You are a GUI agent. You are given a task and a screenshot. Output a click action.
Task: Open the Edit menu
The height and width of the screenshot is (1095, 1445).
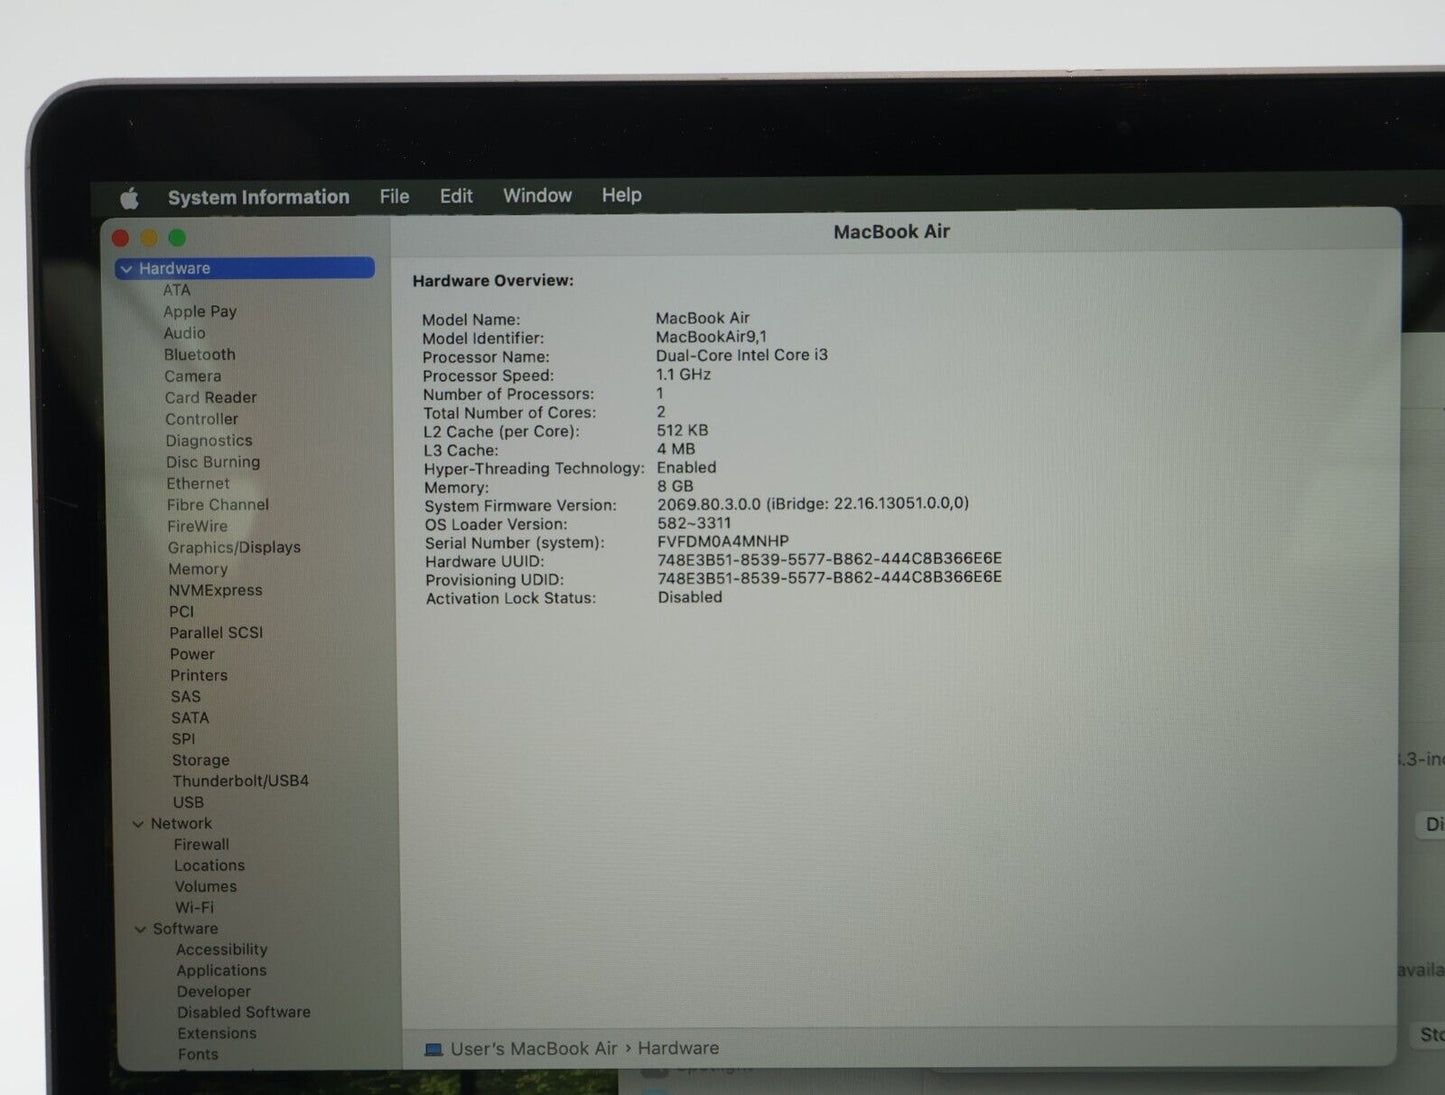(x=456, y=196)
